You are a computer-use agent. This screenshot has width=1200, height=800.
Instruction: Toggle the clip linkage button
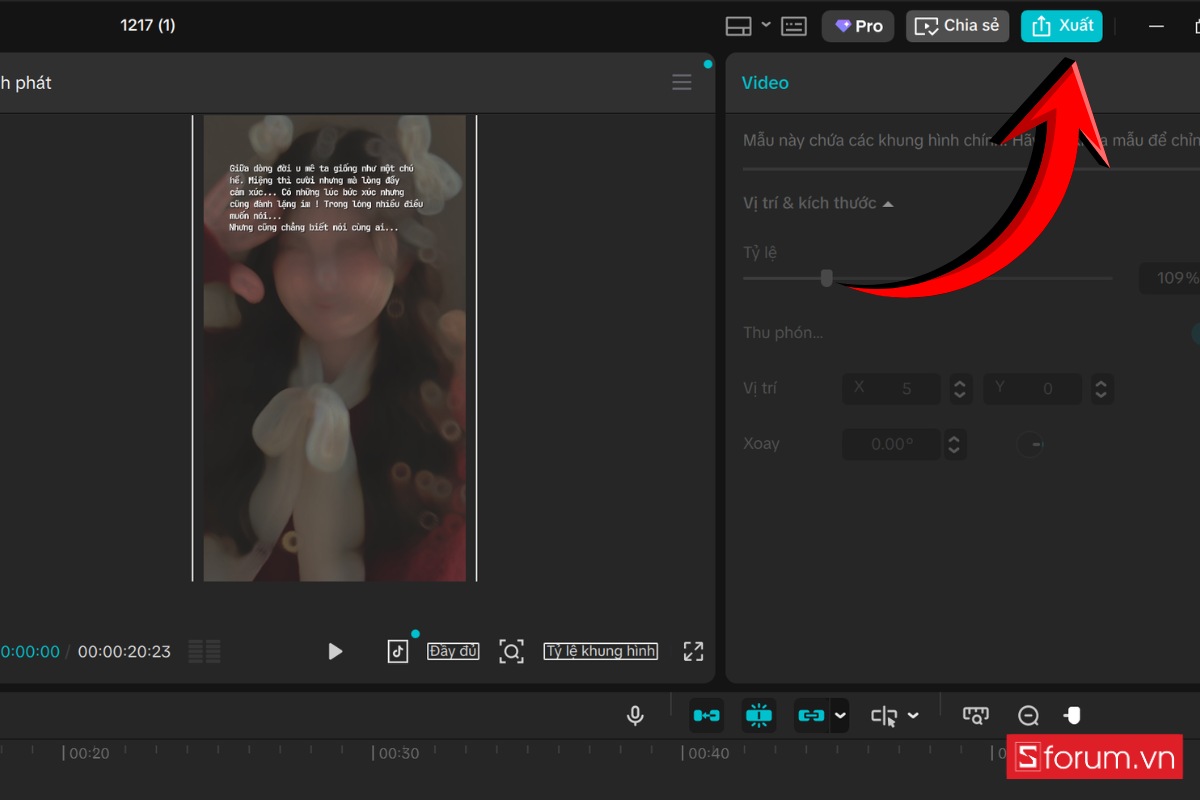point(810,716)
